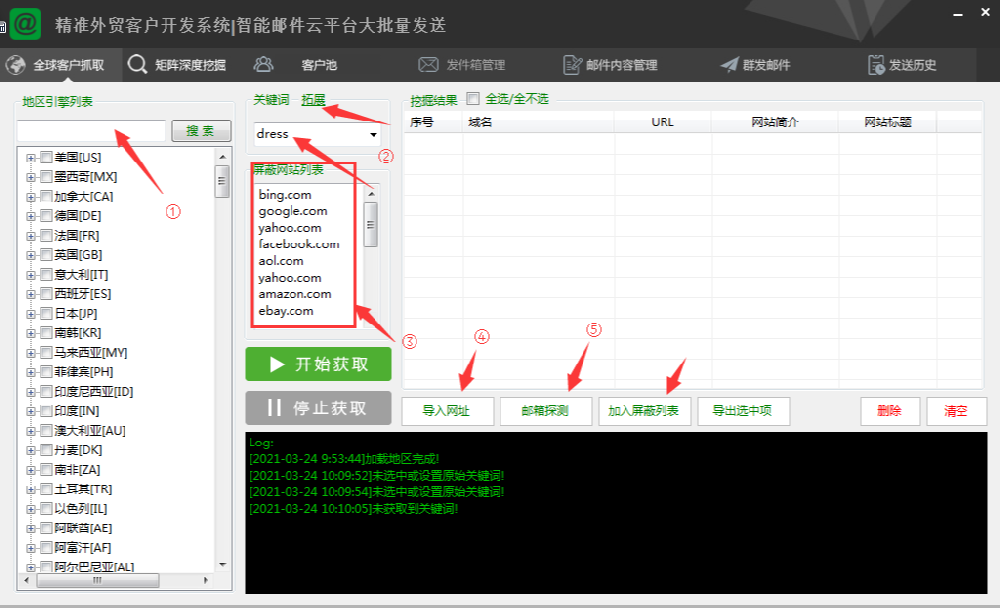Click the 搜索 button for region list

pyautogui.click(x=200, y=131)
